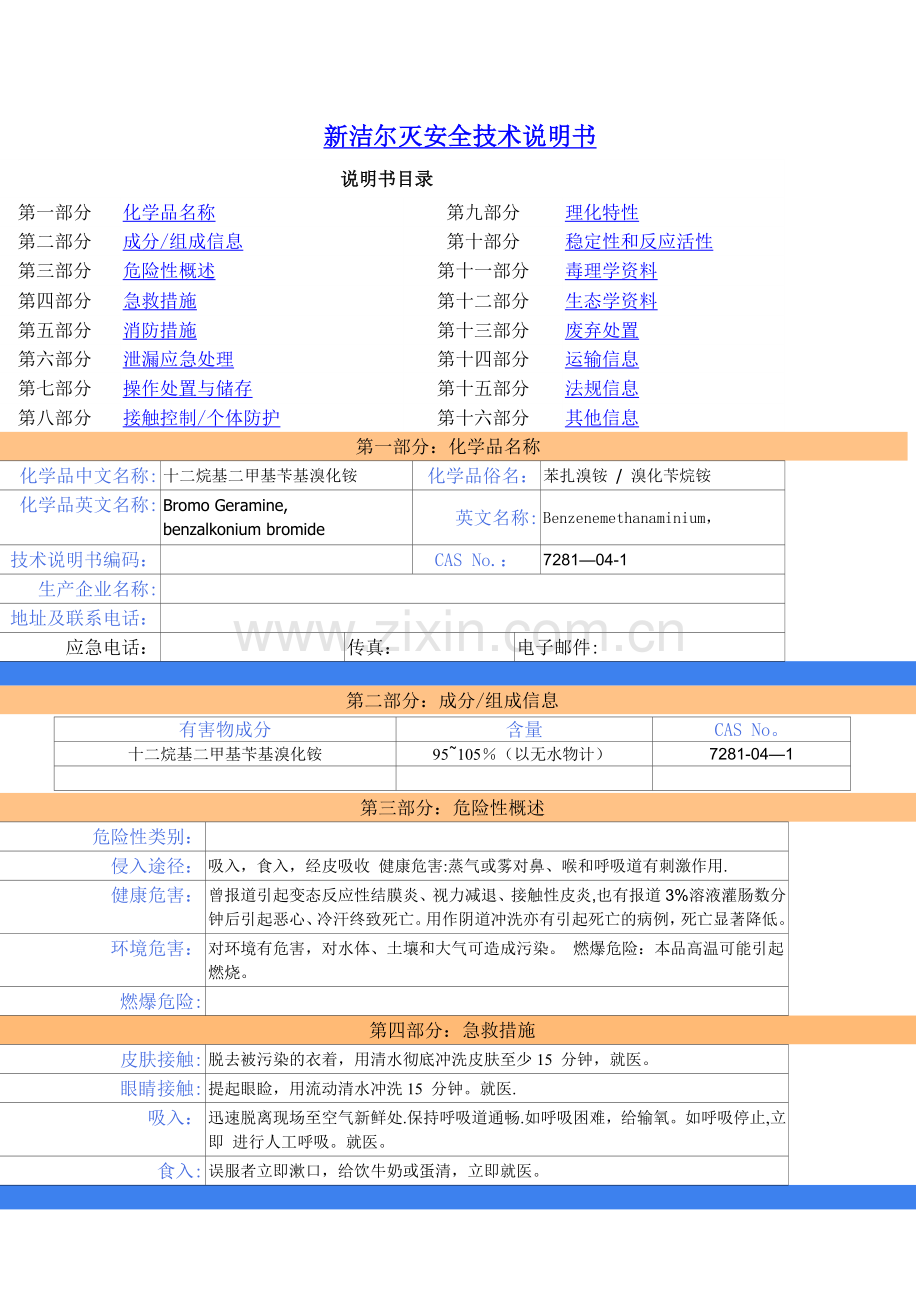The height and width of the screenshot is (1302, 920).
Task: Follow the 消防措施 link
Action: [160, 330]
